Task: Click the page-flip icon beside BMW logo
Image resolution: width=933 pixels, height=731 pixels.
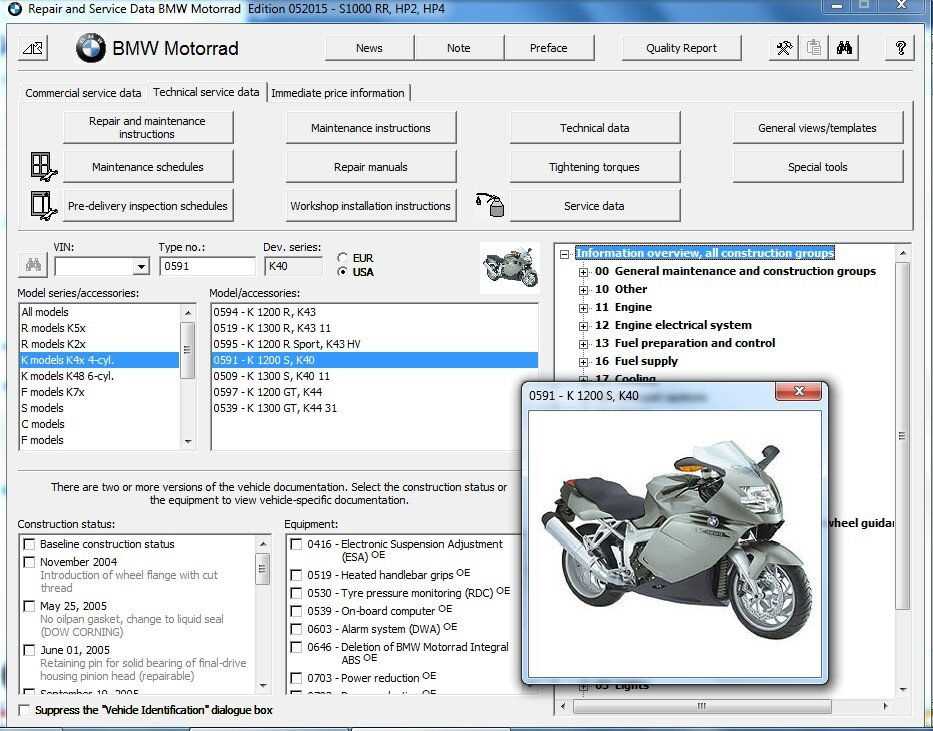Action: point(33,48)
